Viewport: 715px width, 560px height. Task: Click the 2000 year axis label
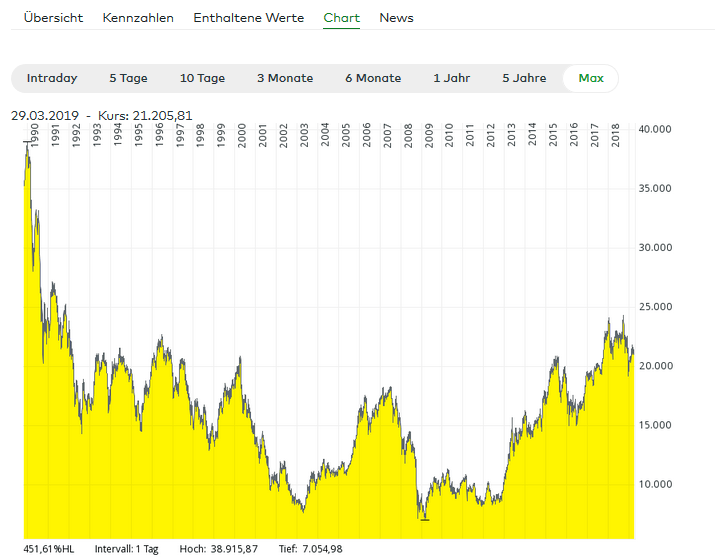click(242, 135)
